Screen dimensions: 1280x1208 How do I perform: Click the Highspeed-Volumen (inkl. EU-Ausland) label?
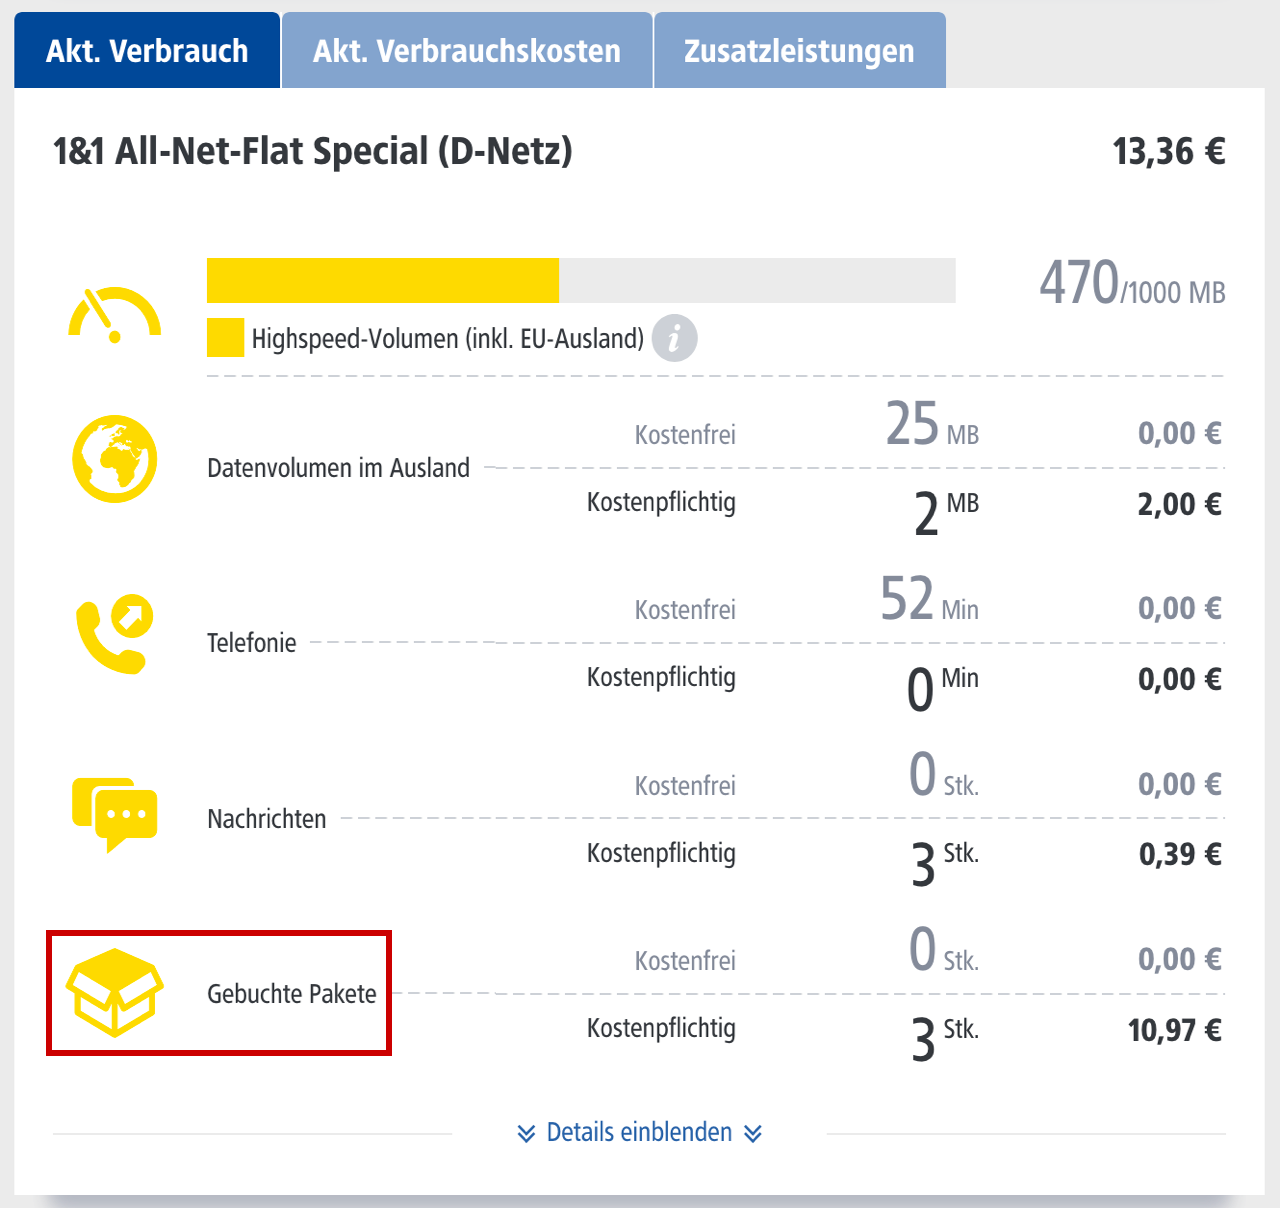pyautogui.click(x=448, y=338)
